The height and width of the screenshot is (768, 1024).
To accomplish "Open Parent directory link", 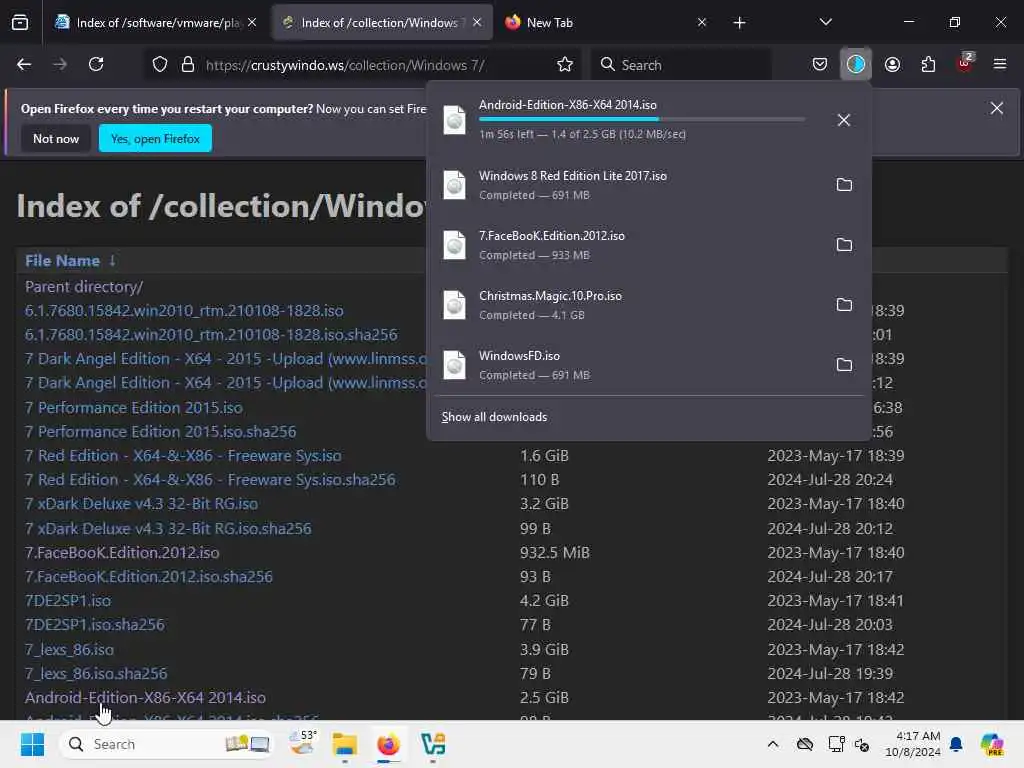I will pyautogui.click(x=84, y=287).
